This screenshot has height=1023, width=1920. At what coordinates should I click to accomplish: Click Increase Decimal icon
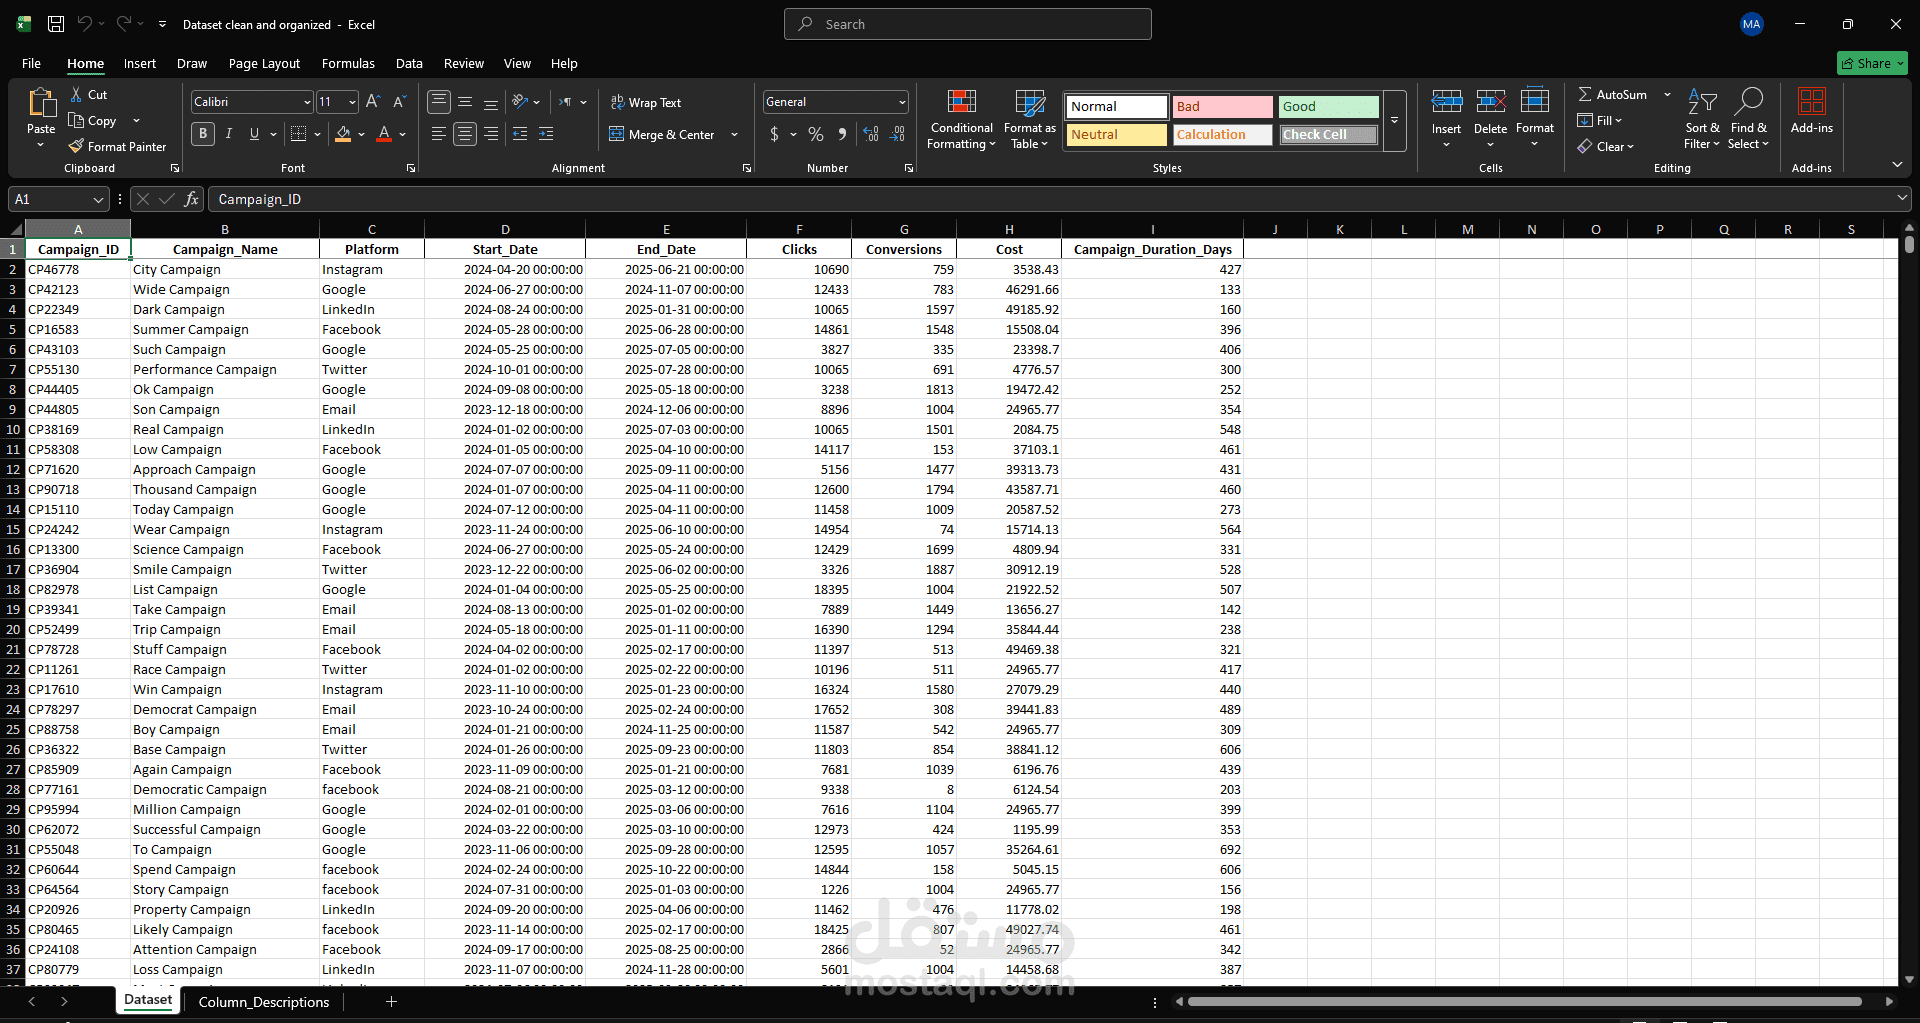point(871,134)
